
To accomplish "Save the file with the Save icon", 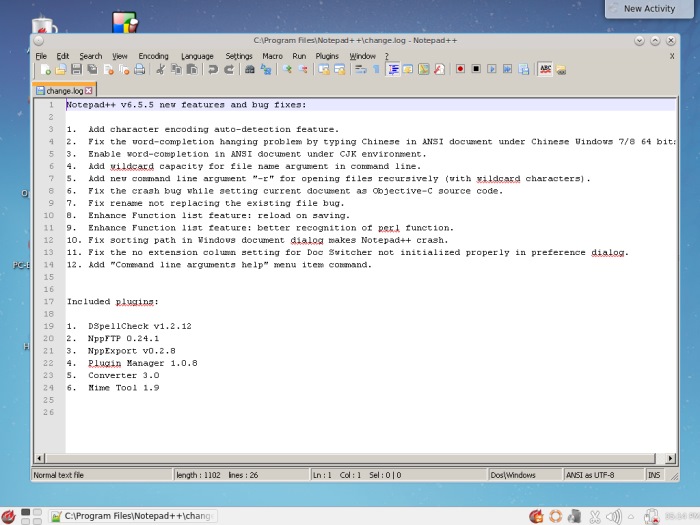I will pyautogui.click(x=76, y=69).
